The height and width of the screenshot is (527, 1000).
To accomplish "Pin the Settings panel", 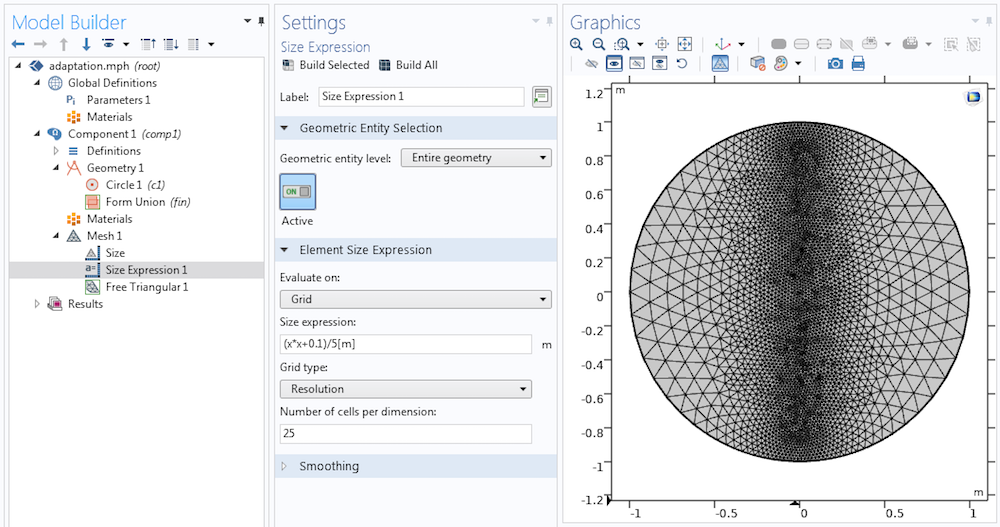I will (x=550, y=21).
